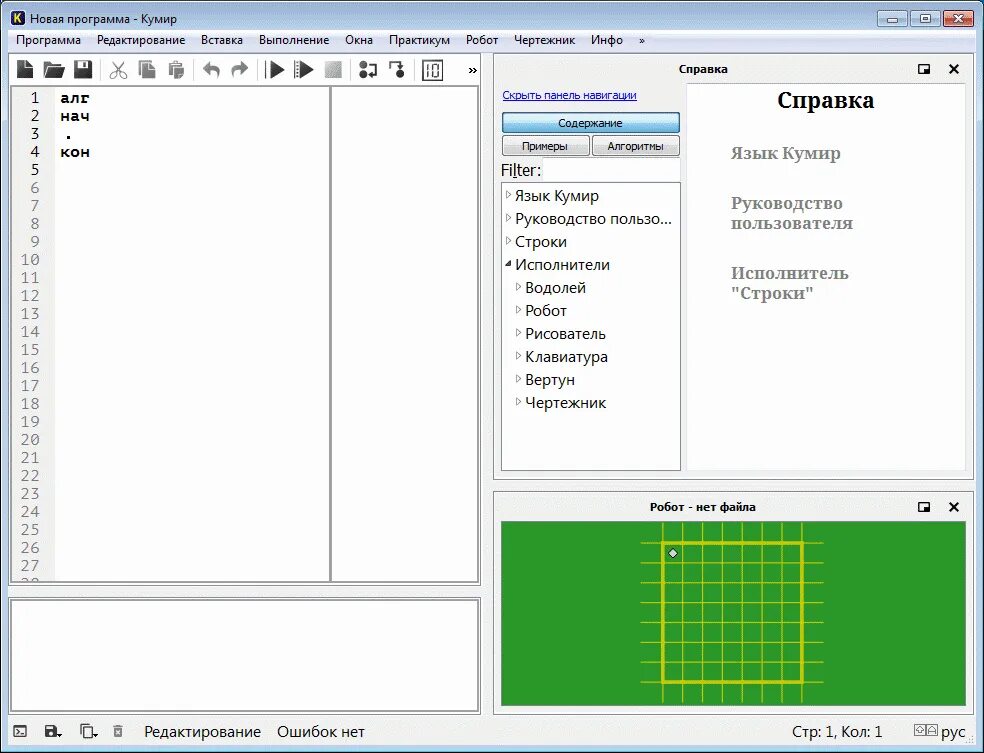The width and height of the screenshot is (984, 753).
Task: Redo the last edit
Action: 240,70
